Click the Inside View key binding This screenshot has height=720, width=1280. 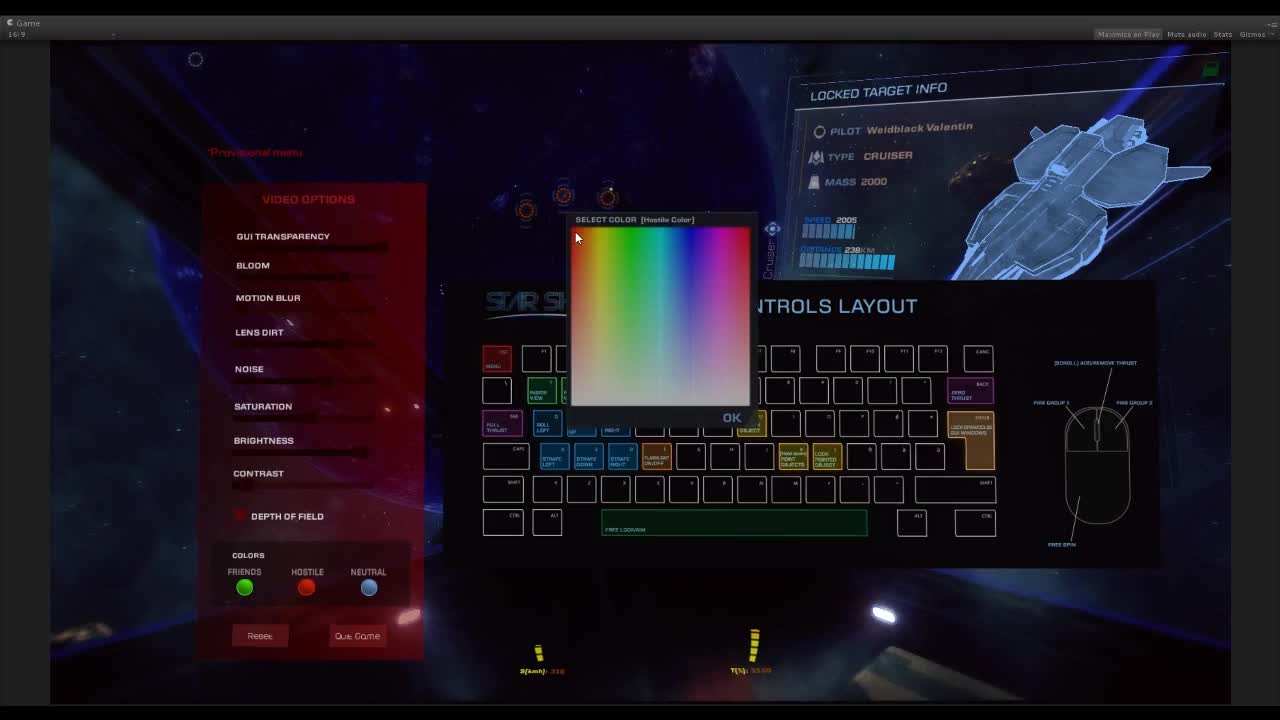click(x=540, y=390)
